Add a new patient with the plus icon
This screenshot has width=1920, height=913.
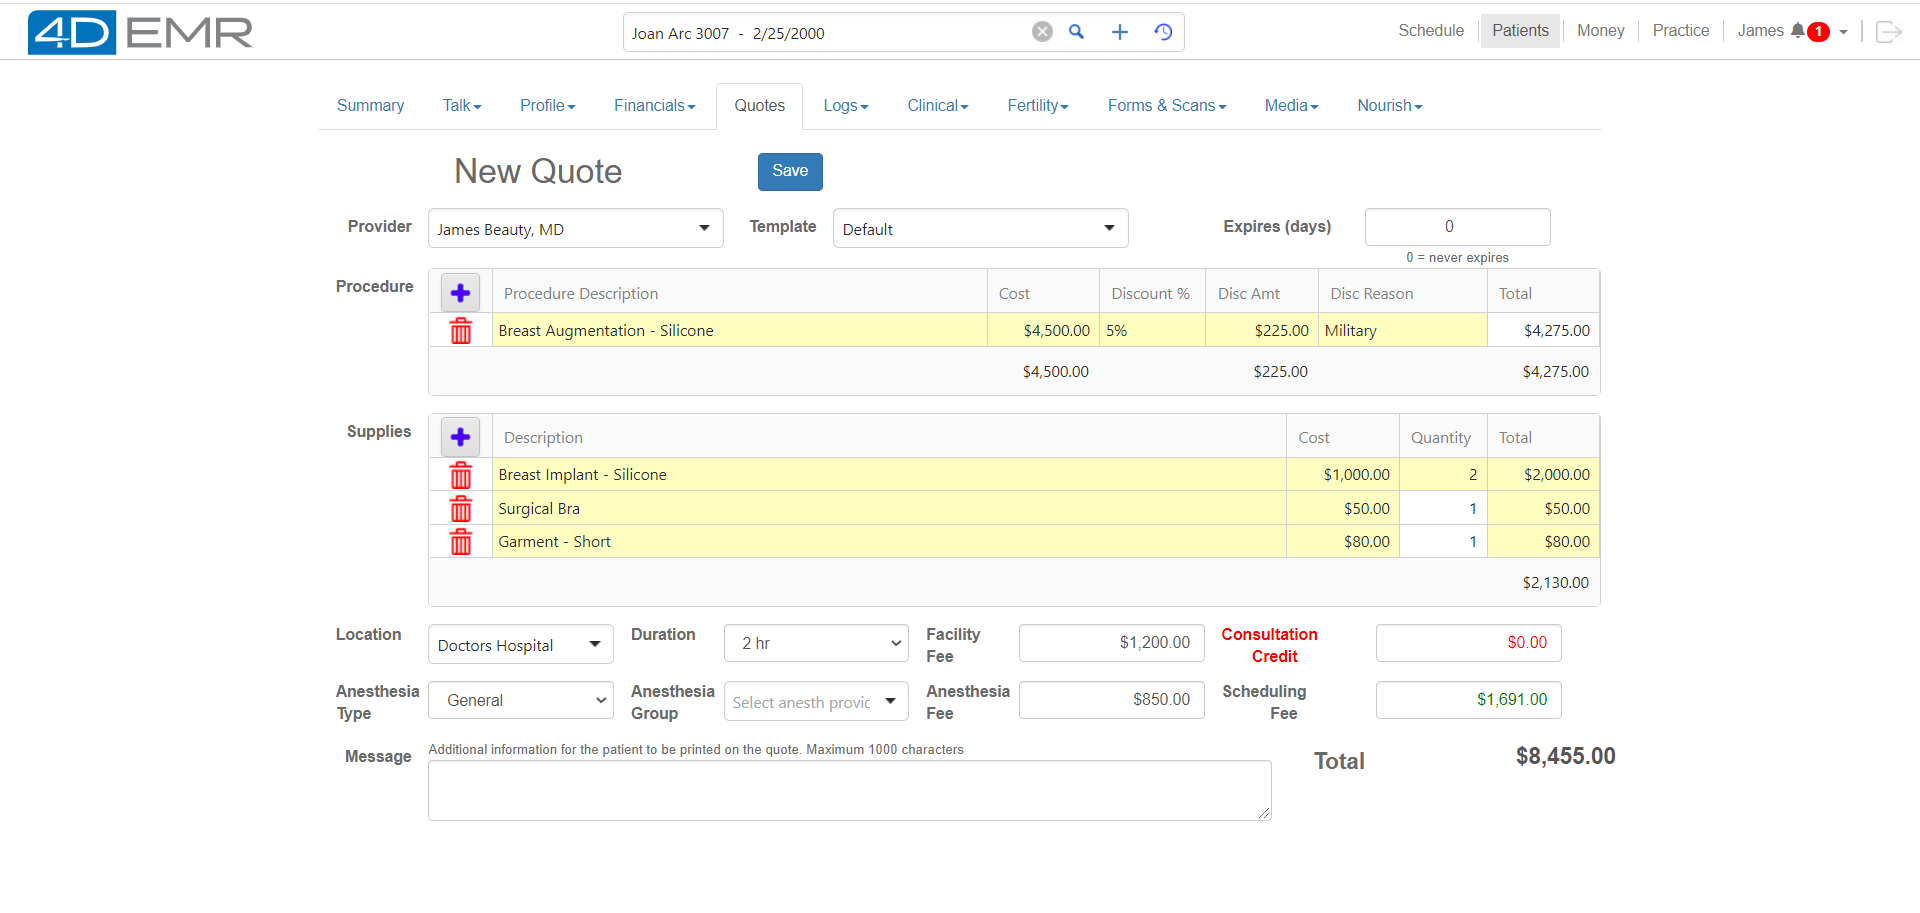coord(1119,32)
